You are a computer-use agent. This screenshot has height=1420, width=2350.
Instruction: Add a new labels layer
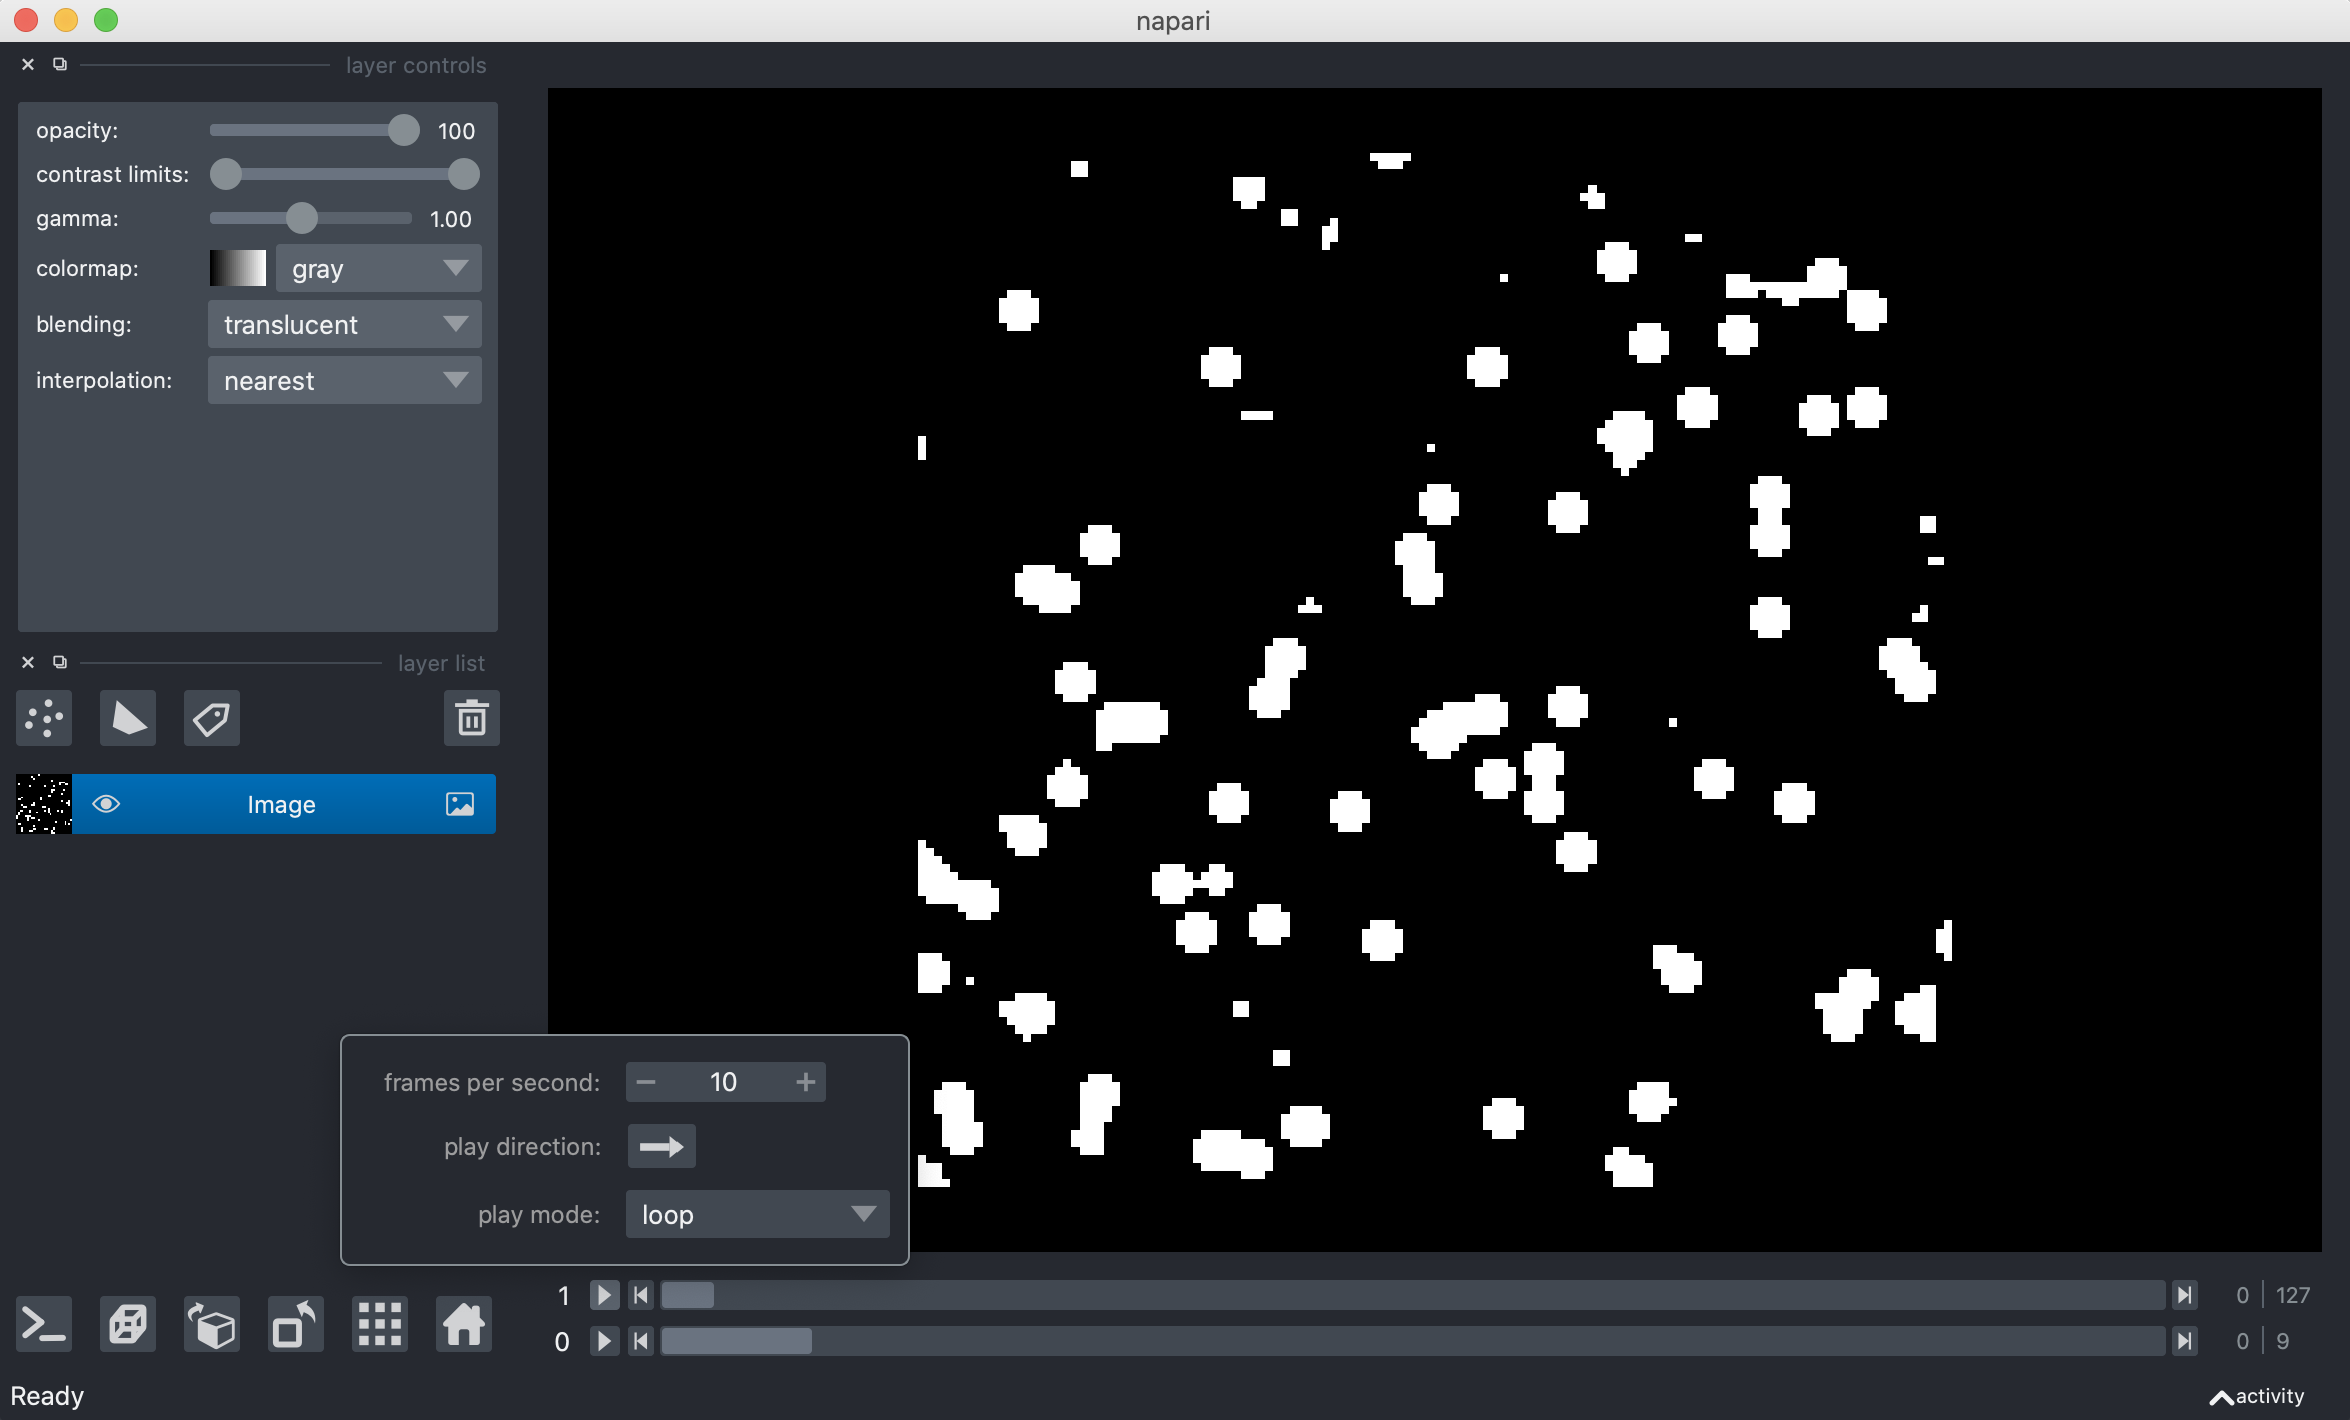click(212, 718)
